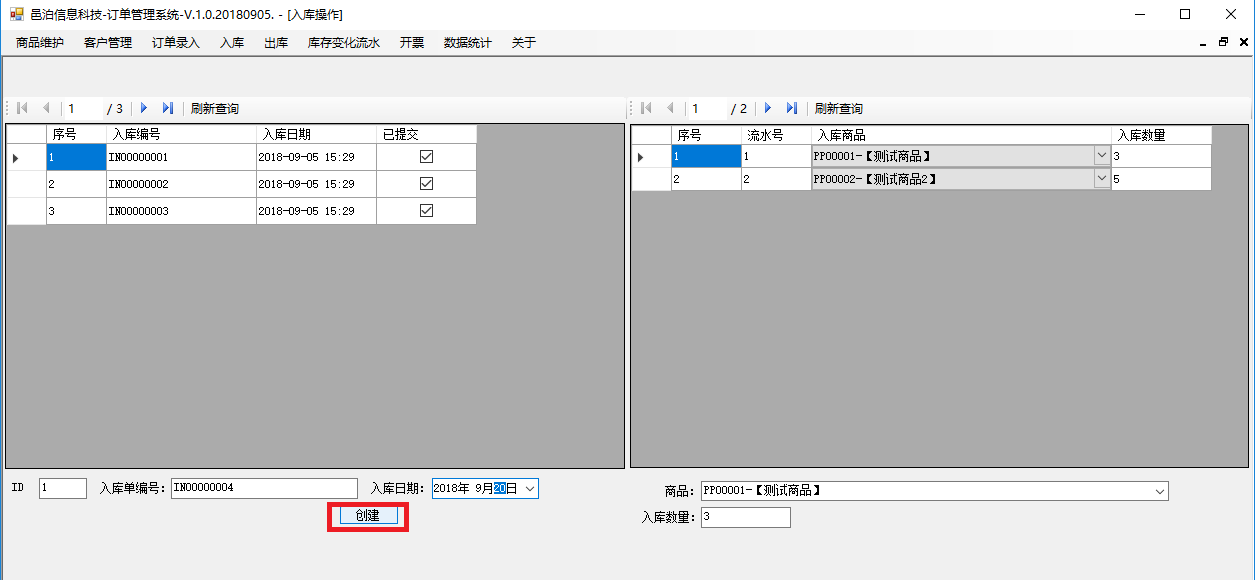
Task: Click the quantity cell showing 3 in right grid
Action: 1161,156
